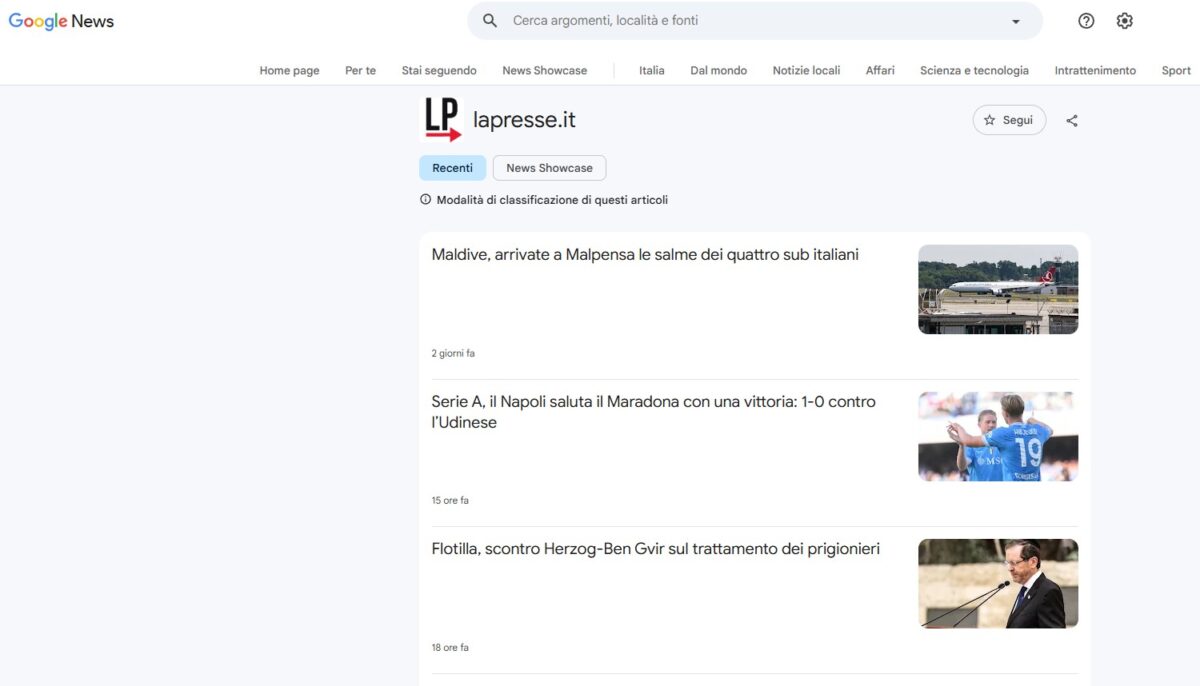
Task: Open the Affari section
Action: [880, 71]
